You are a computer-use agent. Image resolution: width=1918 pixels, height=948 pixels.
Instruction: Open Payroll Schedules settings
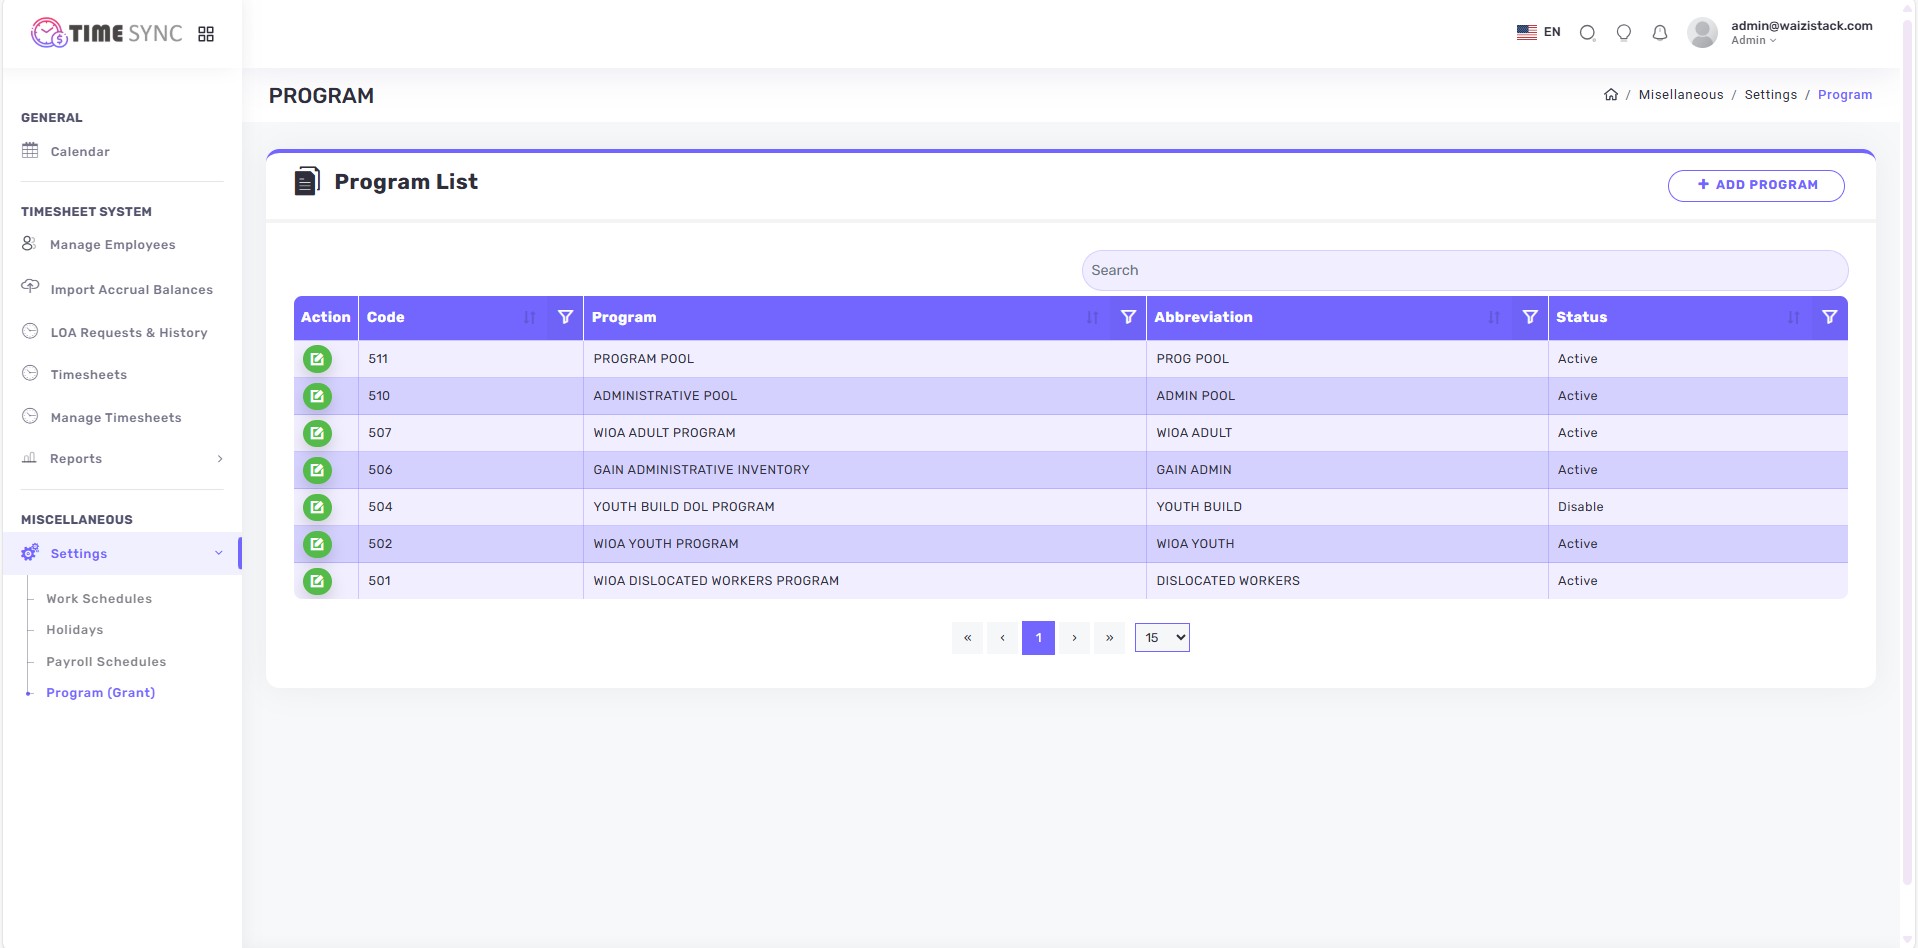(x=106, y=662)
